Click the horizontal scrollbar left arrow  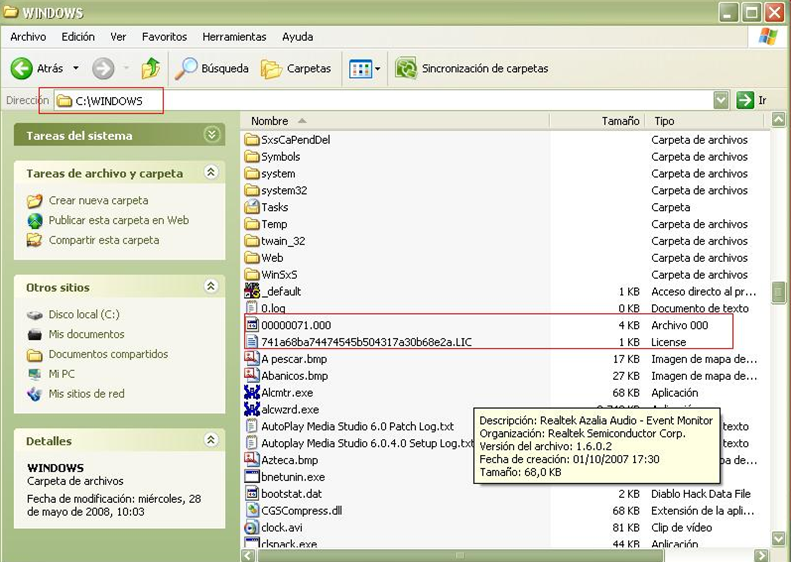249,555
